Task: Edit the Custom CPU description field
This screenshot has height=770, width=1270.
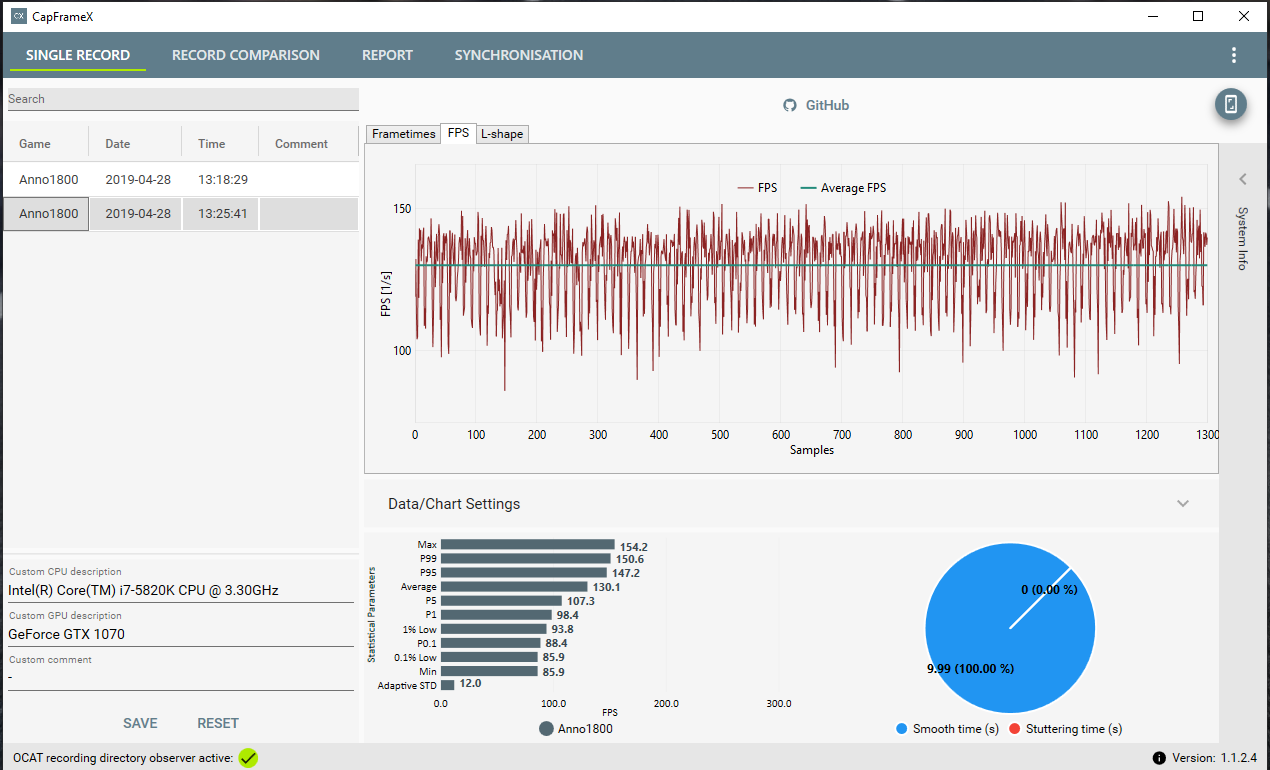Action: point(181,590)
